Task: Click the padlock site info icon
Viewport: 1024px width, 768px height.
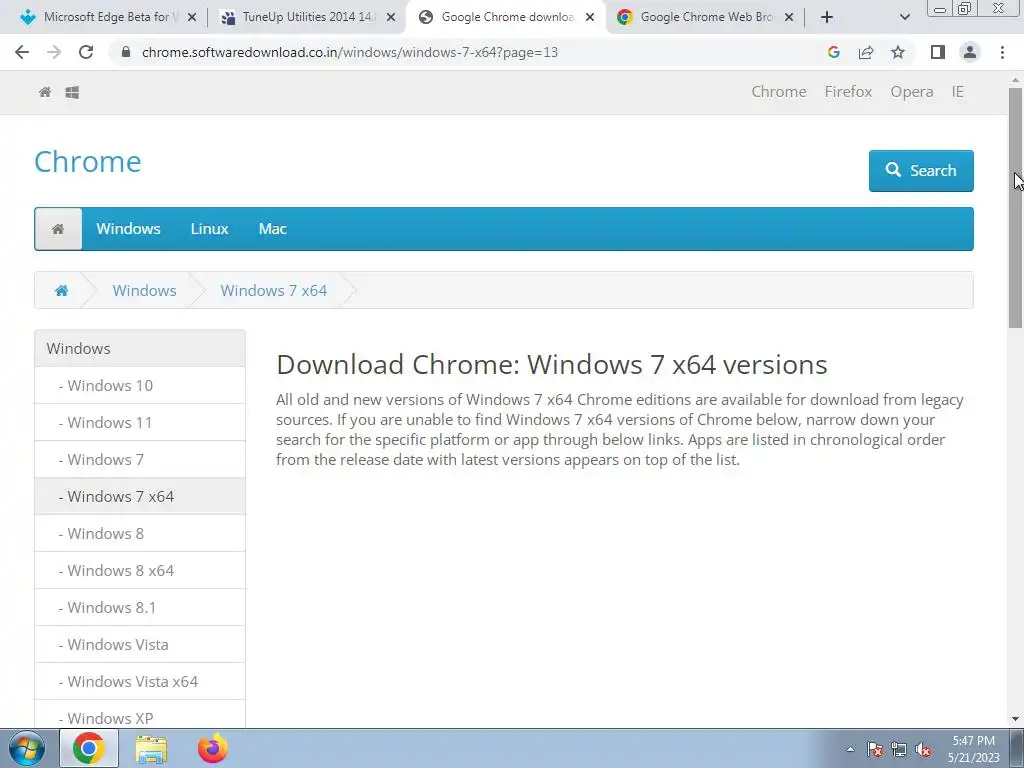Action: (126, 52)
